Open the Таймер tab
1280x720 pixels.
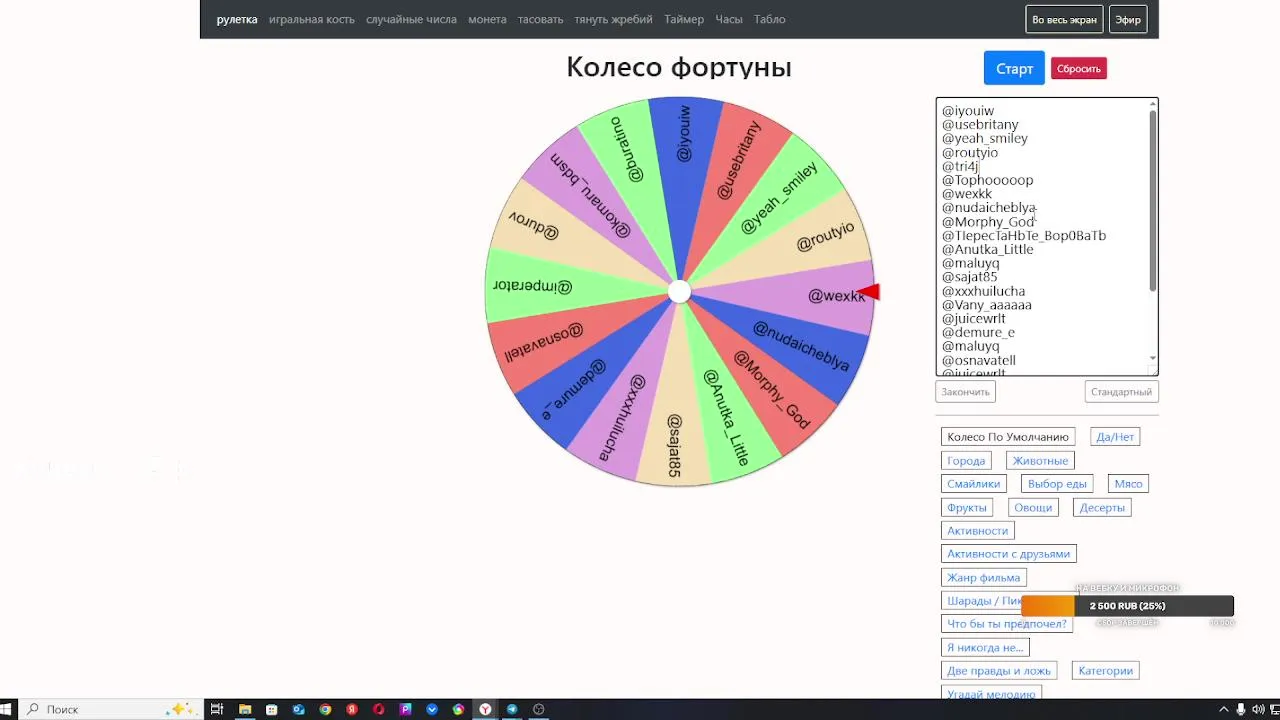tap(684, 19)
